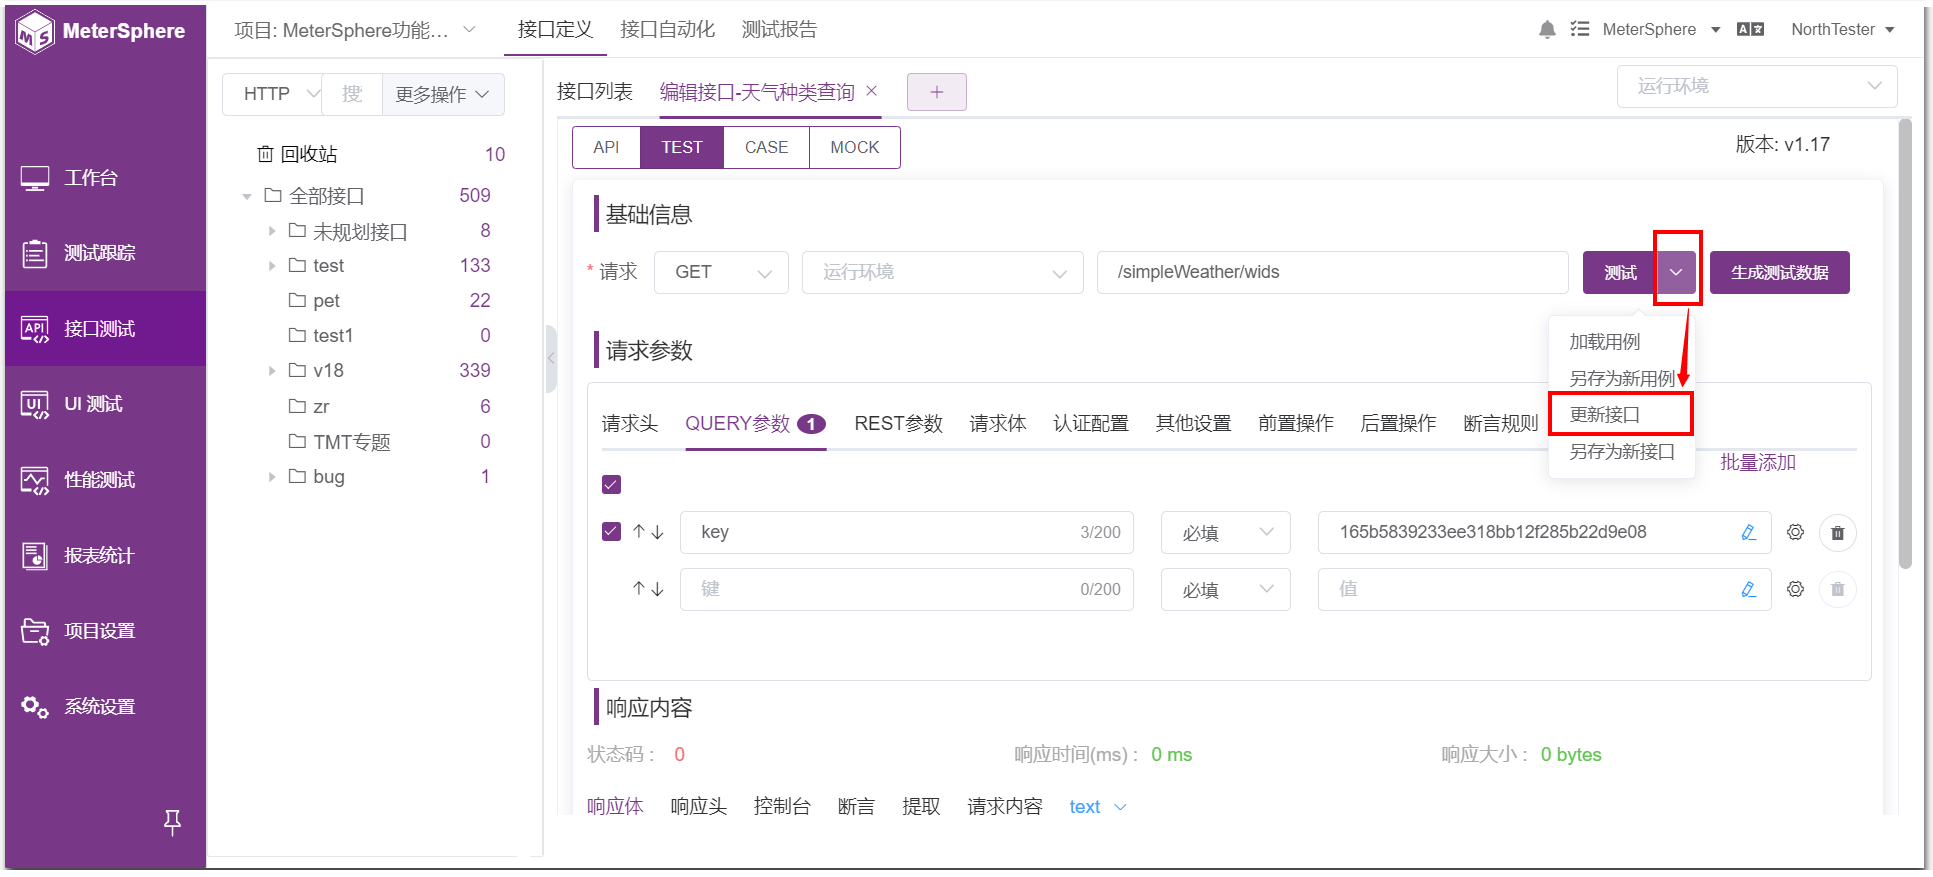Click the 批量添加 link

point(1758,462)
